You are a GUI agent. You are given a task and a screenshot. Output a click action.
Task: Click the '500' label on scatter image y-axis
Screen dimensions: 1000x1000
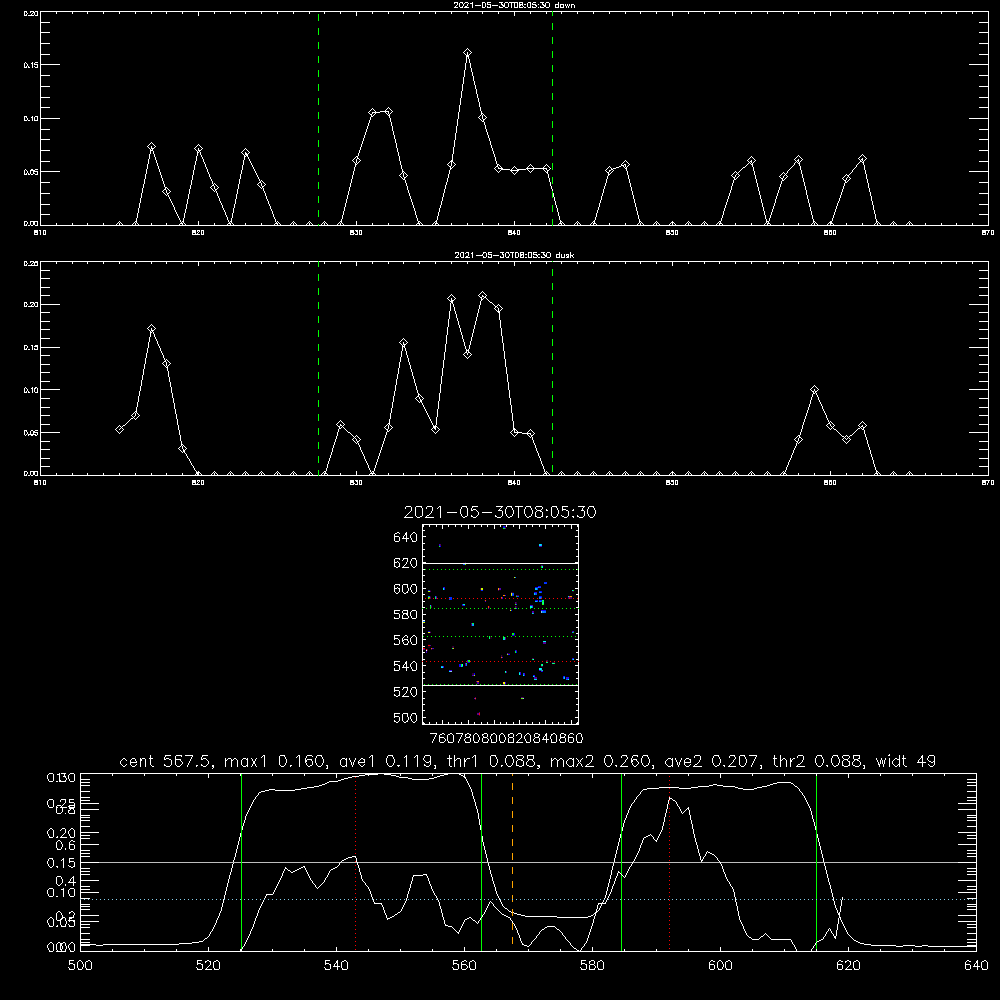[405, 717]
